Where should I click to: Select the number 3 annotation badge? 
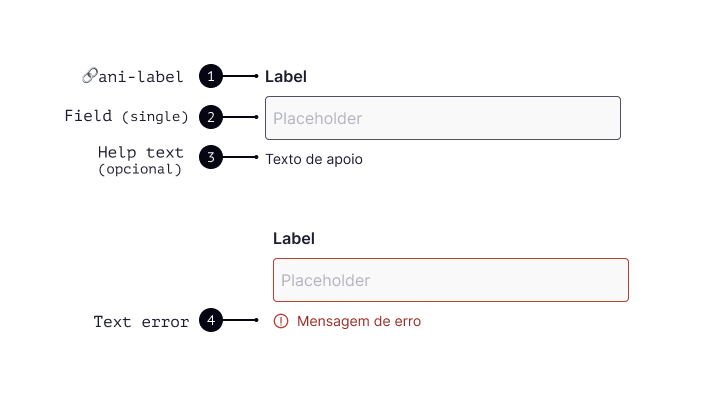(x=211, y=157)
